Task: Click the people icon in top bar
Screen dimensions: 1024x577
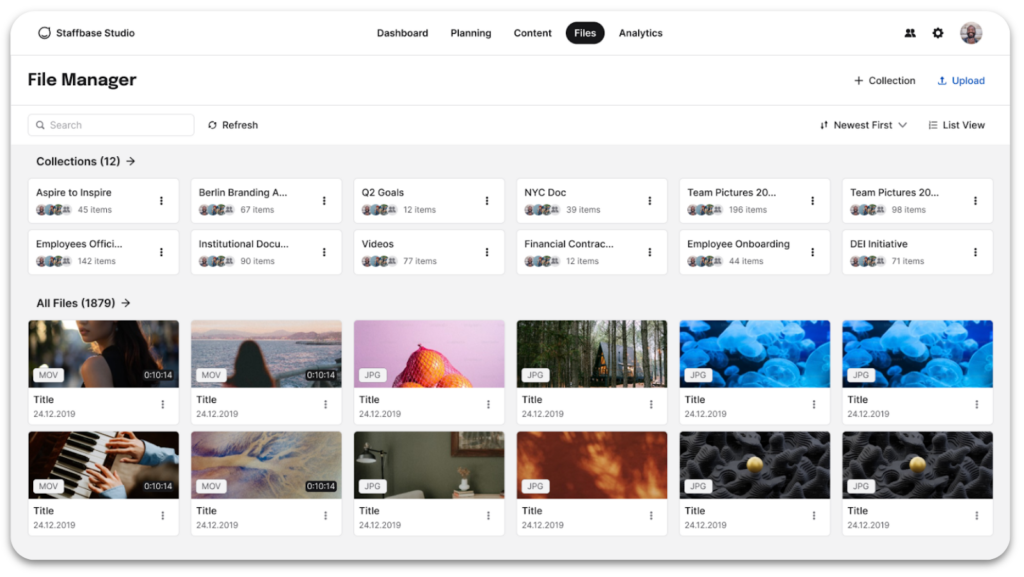Action: click(x=909, y=33)
